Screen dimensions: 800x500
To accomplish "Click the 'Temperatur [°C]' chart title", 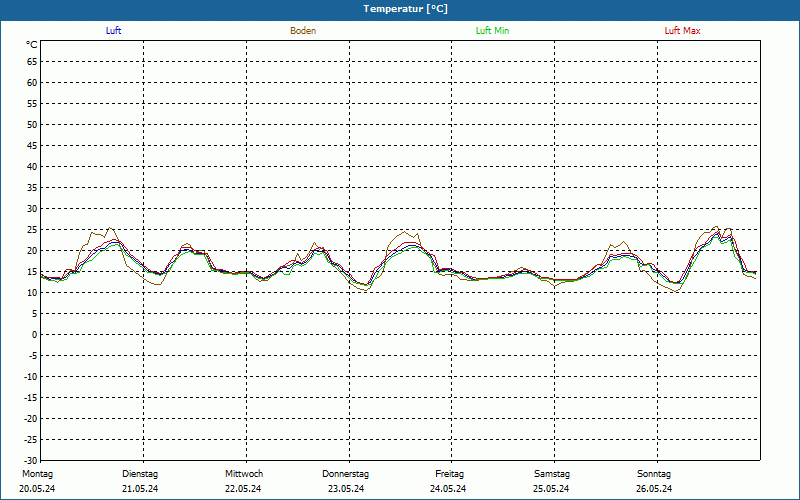I will point(406,9).
